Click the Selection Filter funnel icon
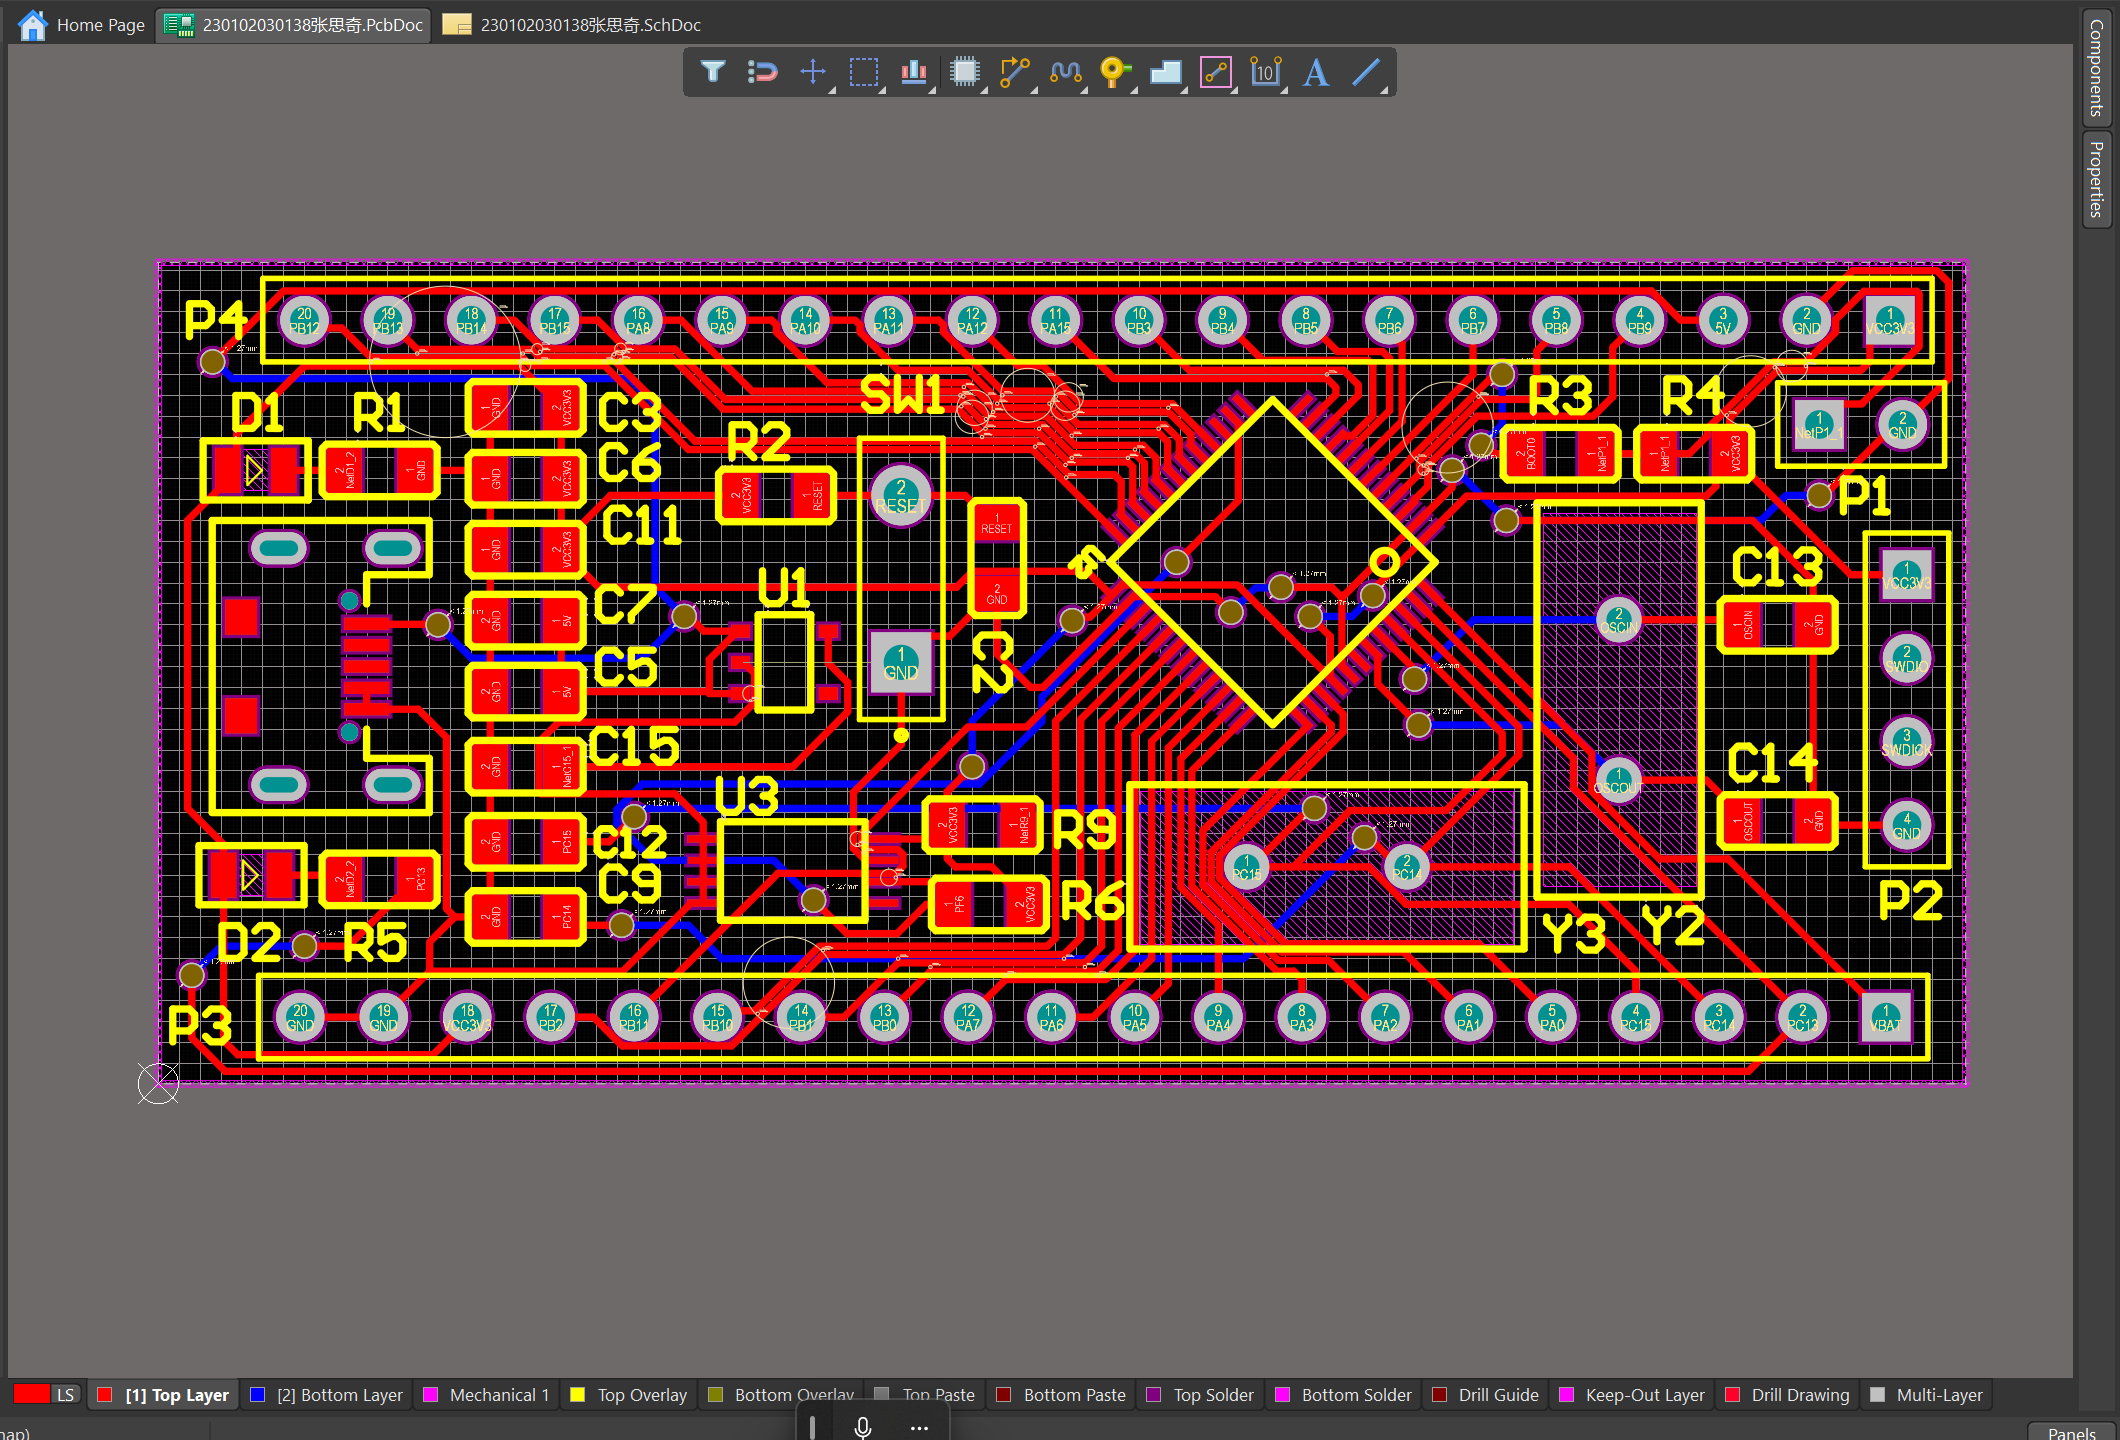The image size is (2120, 1440). [712, 72]
